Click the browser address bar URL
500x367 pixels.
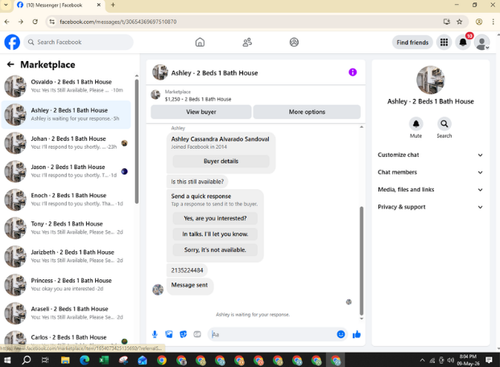click(x=118, y=22)
